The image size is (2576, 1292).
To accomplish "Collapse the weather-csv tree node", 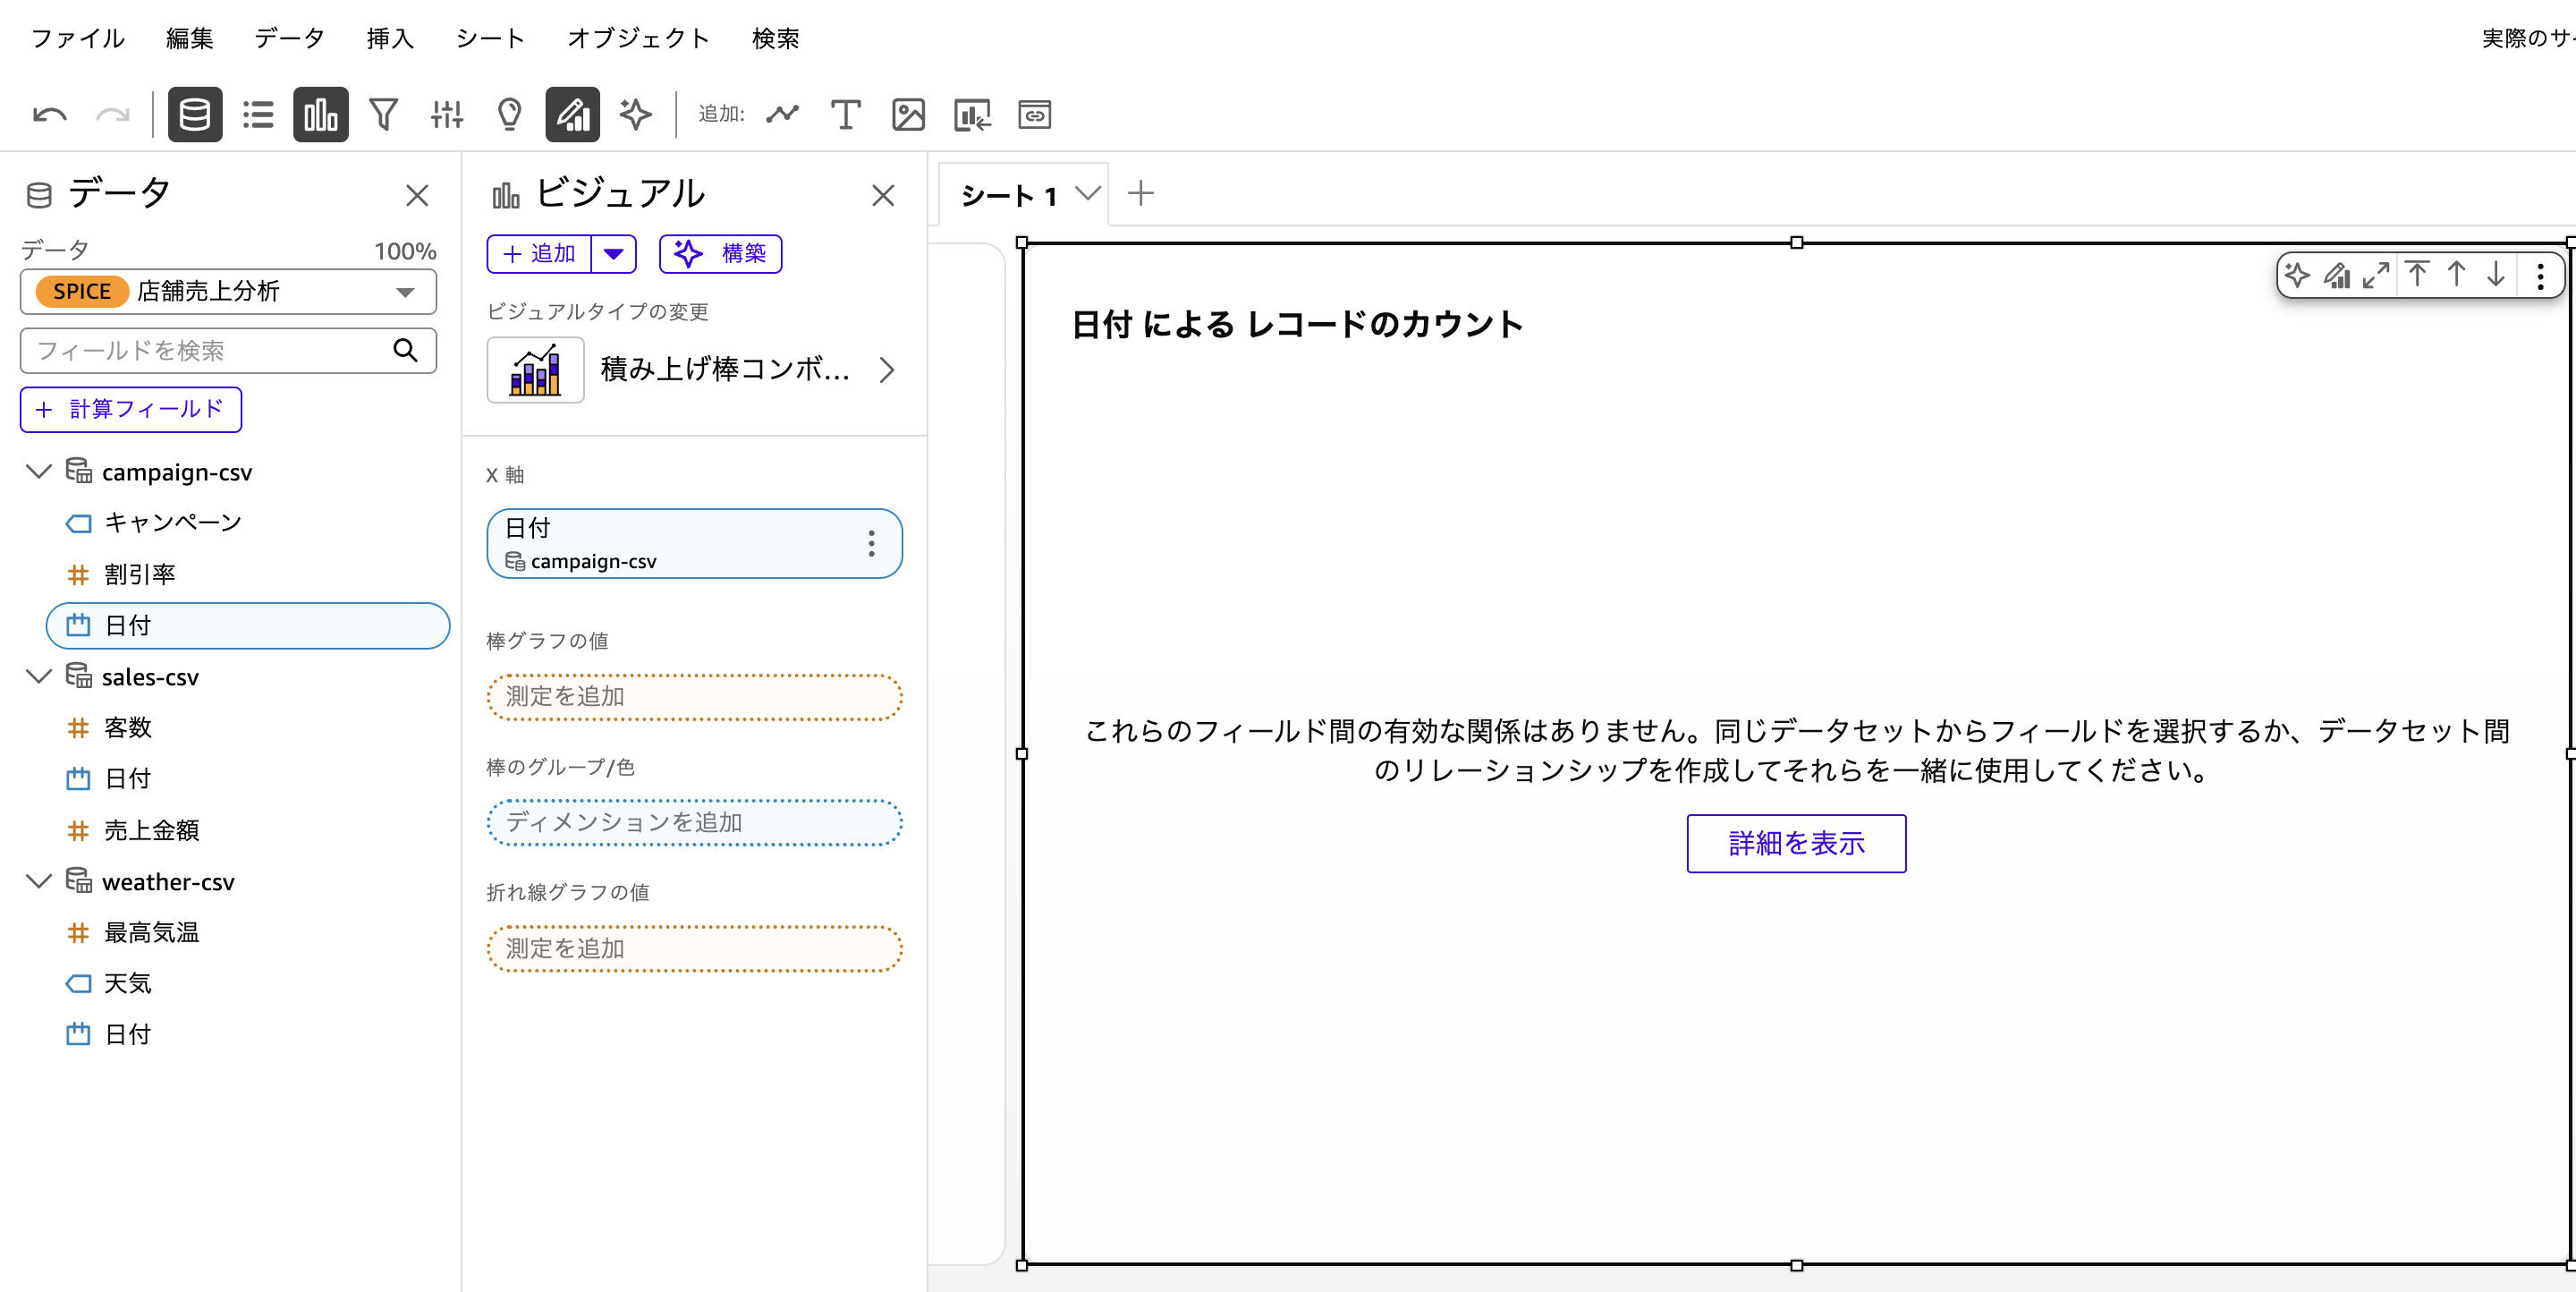I will click(39, 882).
